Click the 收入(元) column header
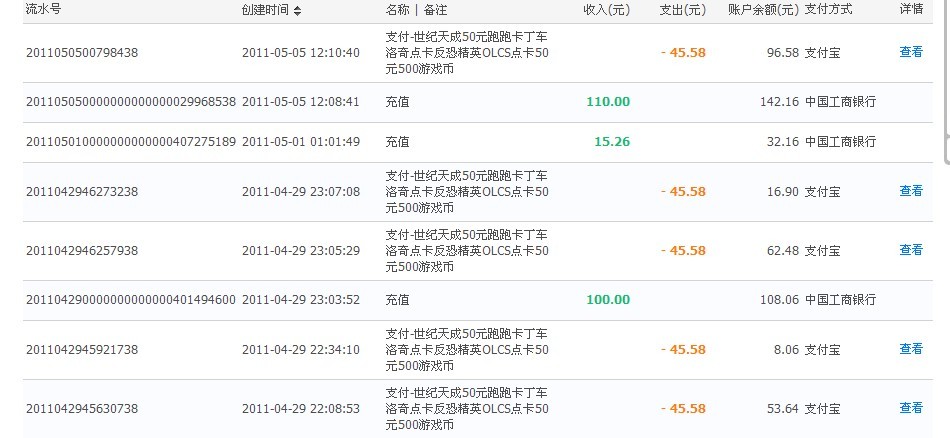The image size is (950, 438). tap(606, 9)
